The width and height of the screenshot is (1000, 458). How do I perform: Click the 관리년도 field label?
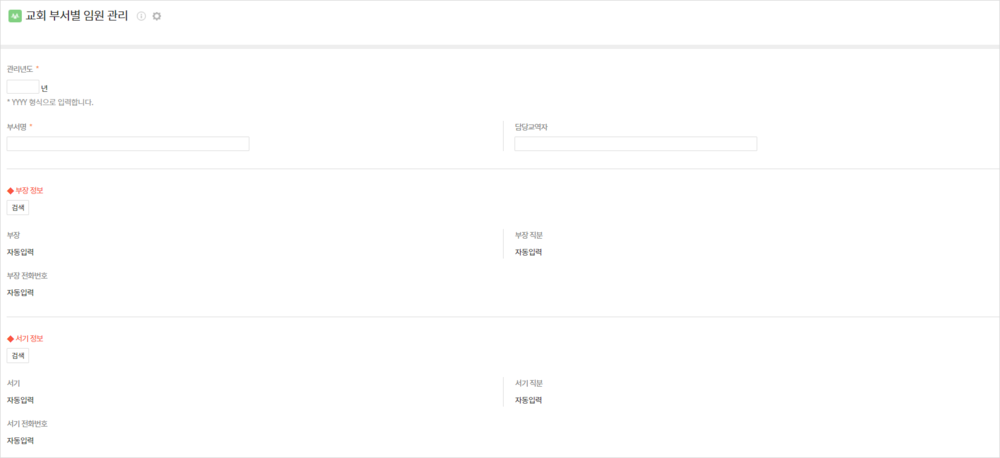coord(20,69)
